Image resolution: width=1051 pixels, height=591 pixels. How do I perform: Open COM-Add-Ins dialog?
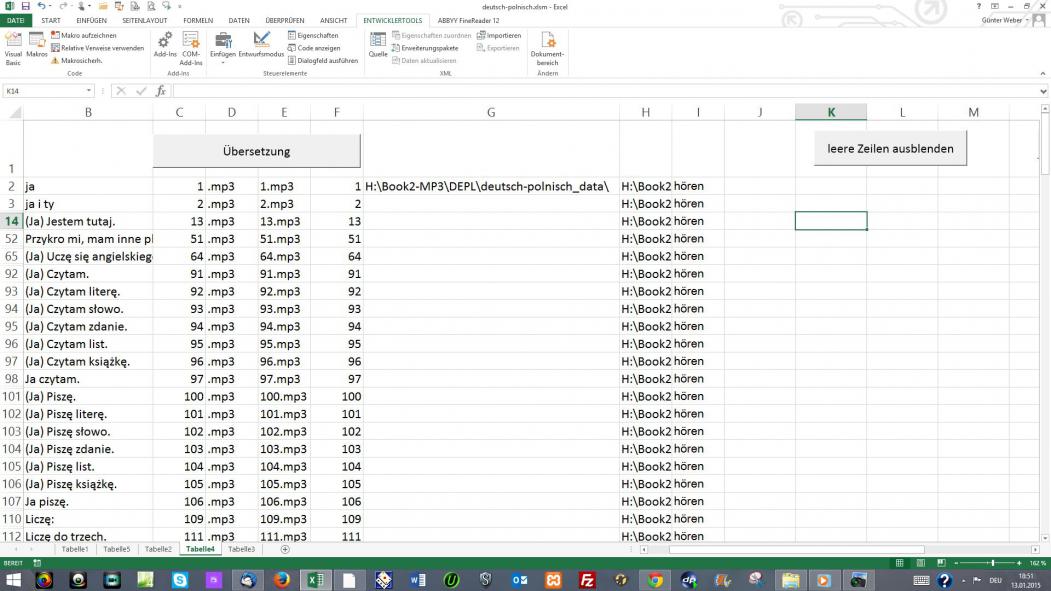tap(191, 48)
